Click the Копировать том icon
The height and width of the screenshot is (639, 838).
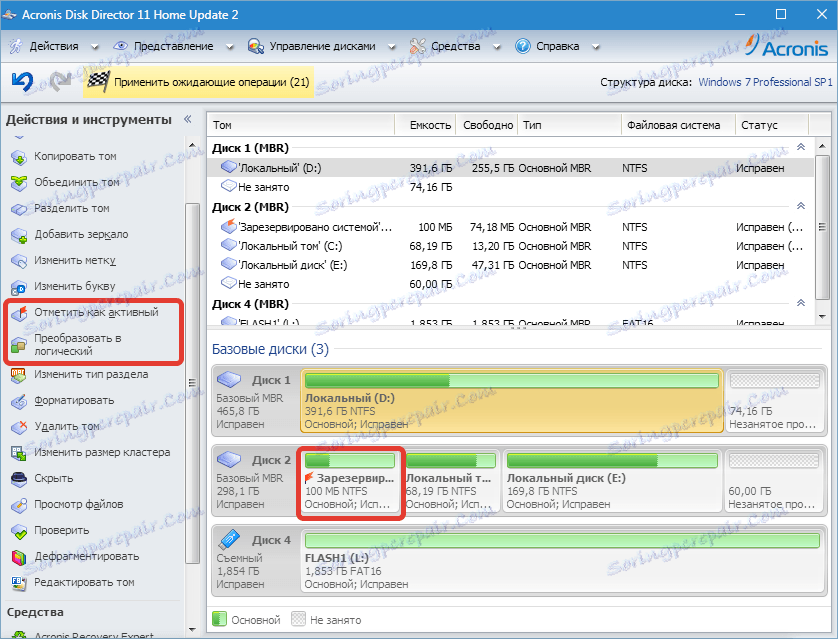(19, 157)
